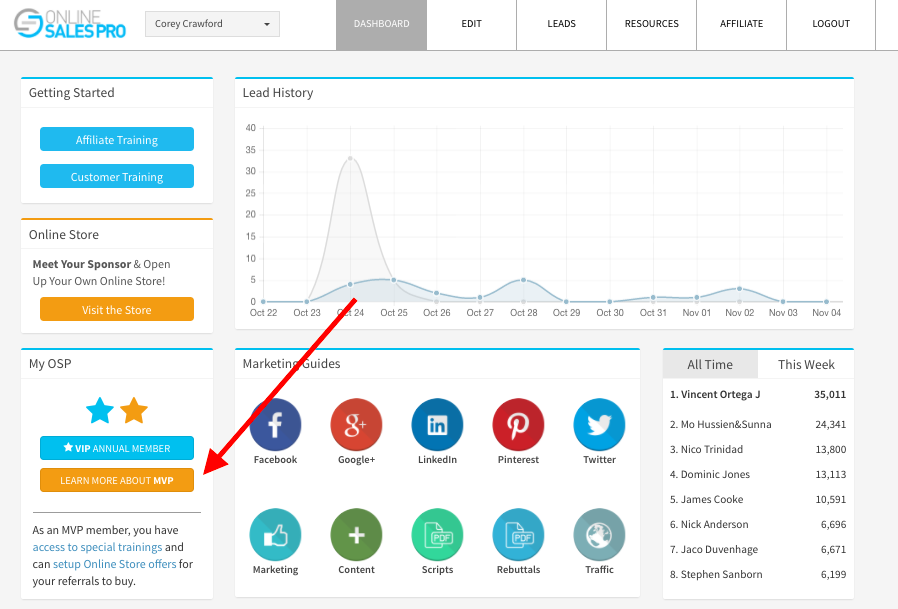
Task: Open the Affiliate navigation tab
Action: pyautogui.click(x=742, y=24)
